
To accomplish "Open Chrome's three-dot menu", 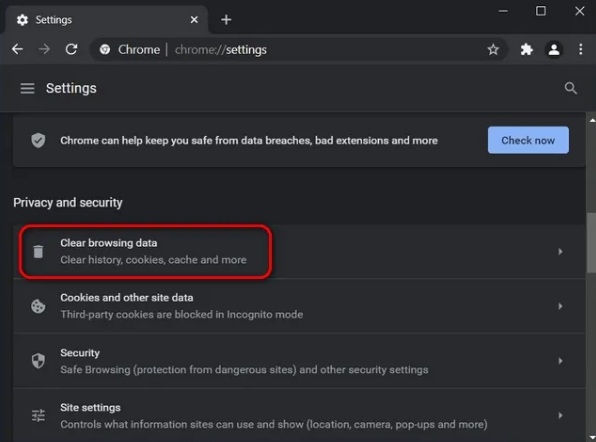I will coord(580,49).
